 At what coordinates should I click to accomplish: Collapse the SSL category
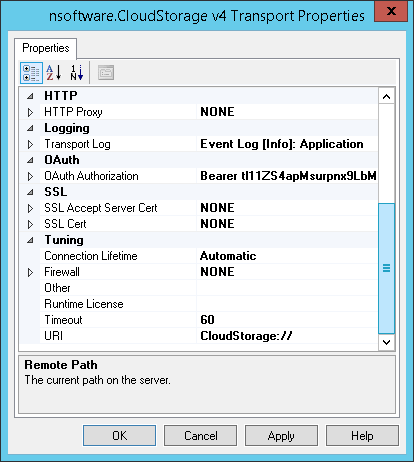pyautogui.click(x=30, y=192)
